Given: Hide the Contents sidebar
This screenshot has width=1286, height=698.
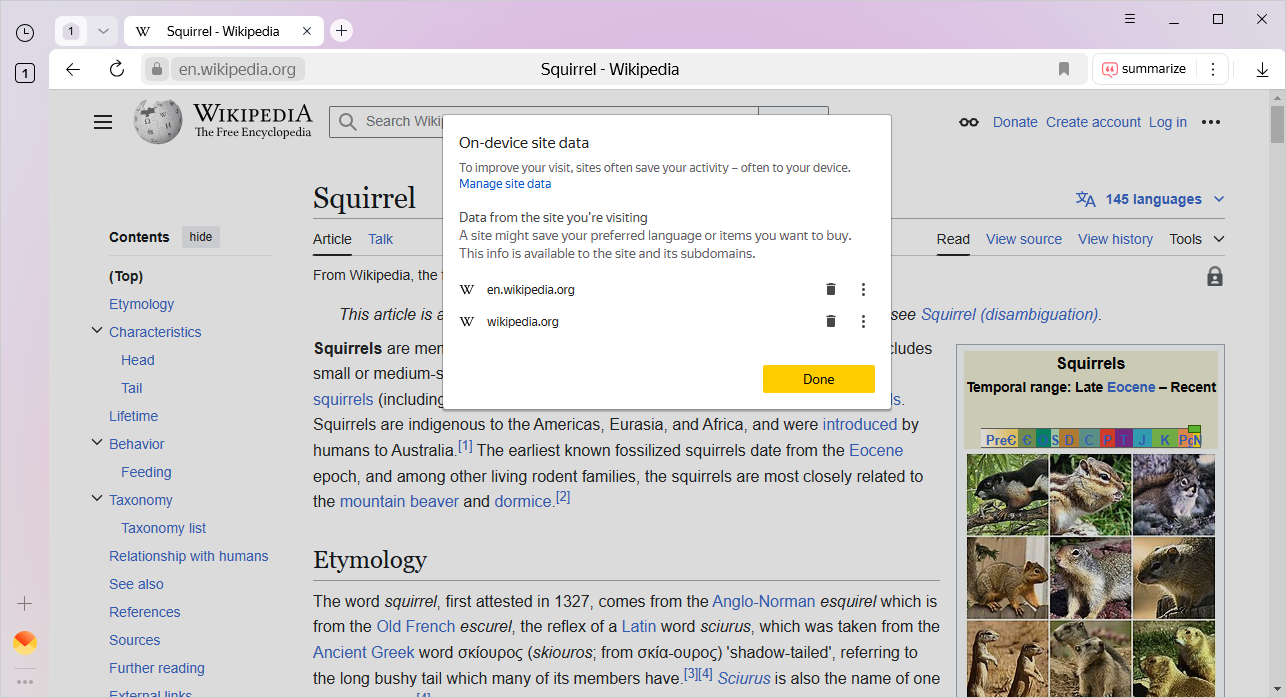Looking at the screenshot, I should tap(201, 237).
